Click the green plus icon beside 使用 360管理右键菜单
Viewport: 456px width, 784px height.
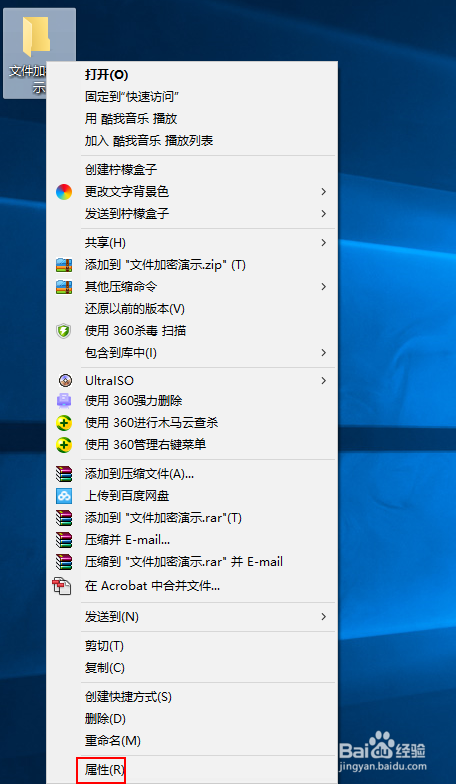tap(64, 444)
